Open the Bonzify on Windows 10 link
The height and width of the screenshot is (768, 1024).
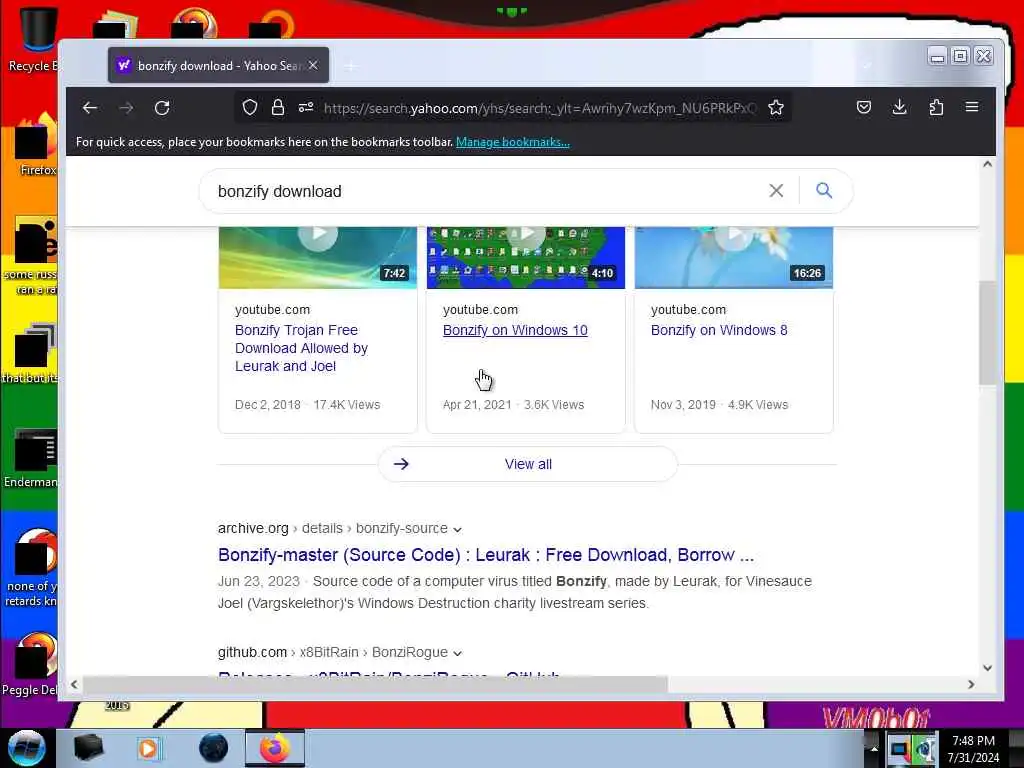(515, 330)
